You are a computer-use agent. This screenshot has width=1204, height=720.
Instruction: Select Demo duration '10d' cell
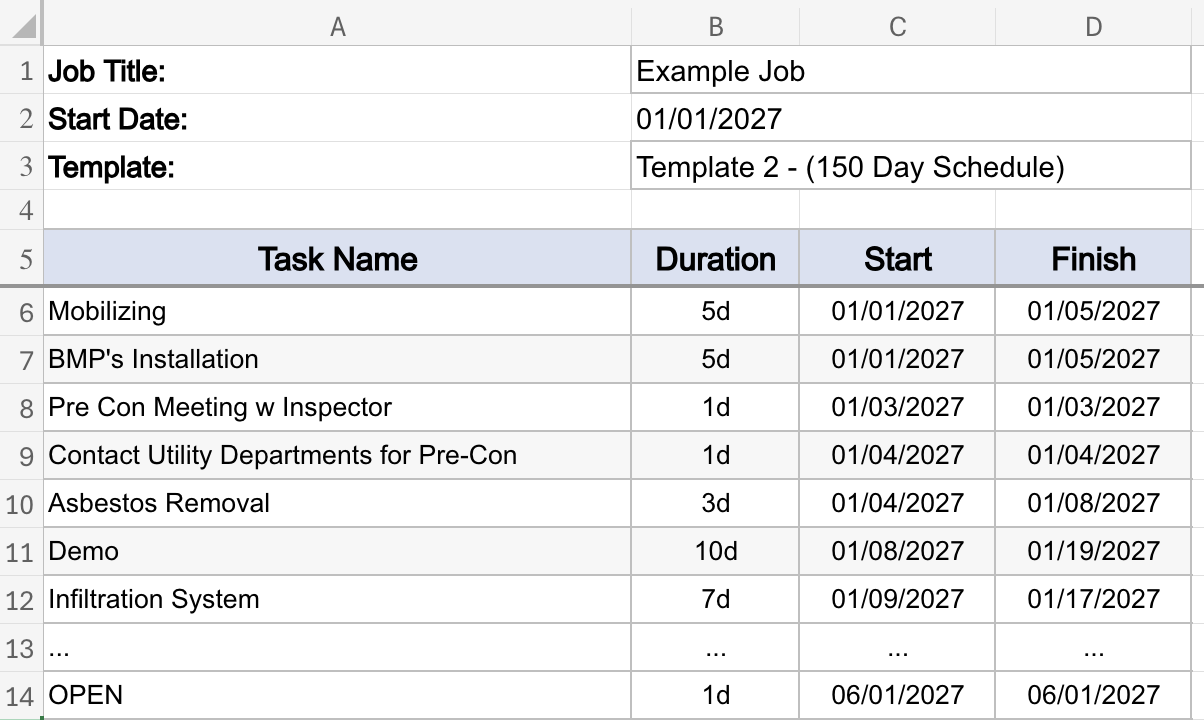click(715, 551)
